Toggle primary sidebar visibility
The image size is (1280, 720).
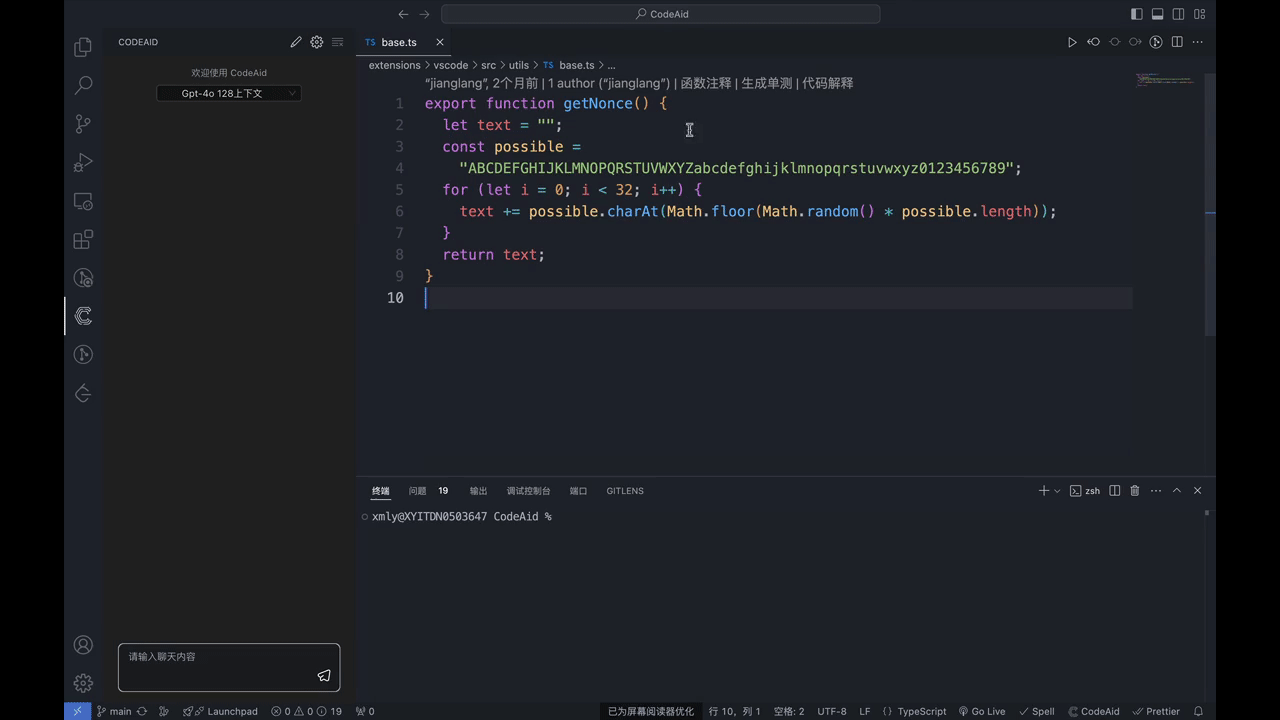[1136, 14]
